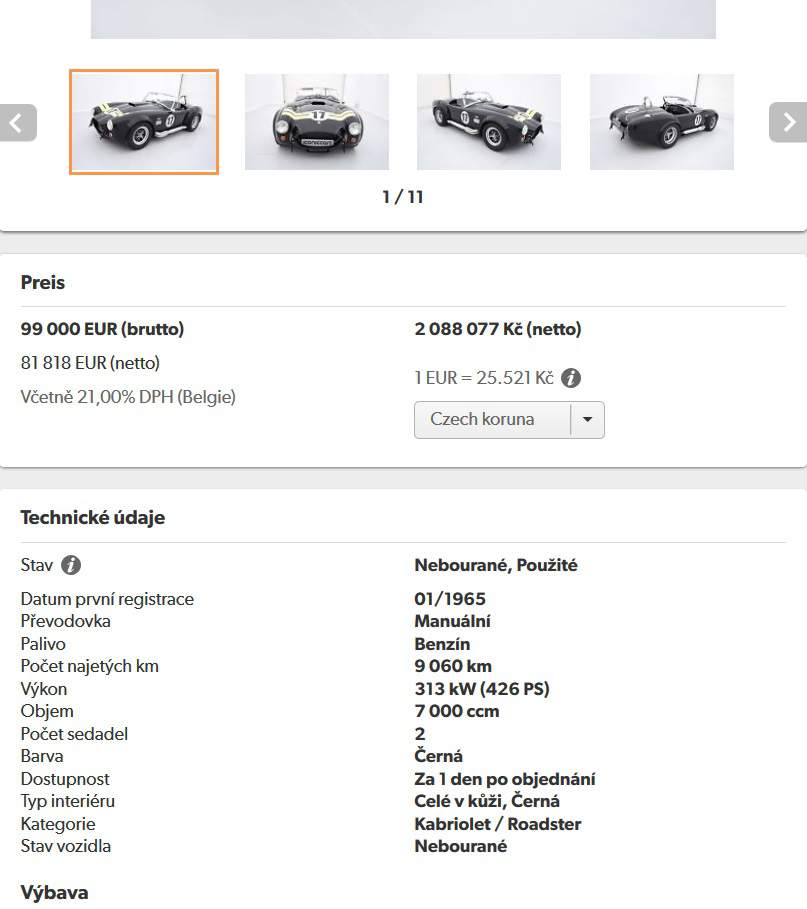Screen dimensions: 807x909
Task: Click the Preis section heading
Action: [x=43, y=283]
